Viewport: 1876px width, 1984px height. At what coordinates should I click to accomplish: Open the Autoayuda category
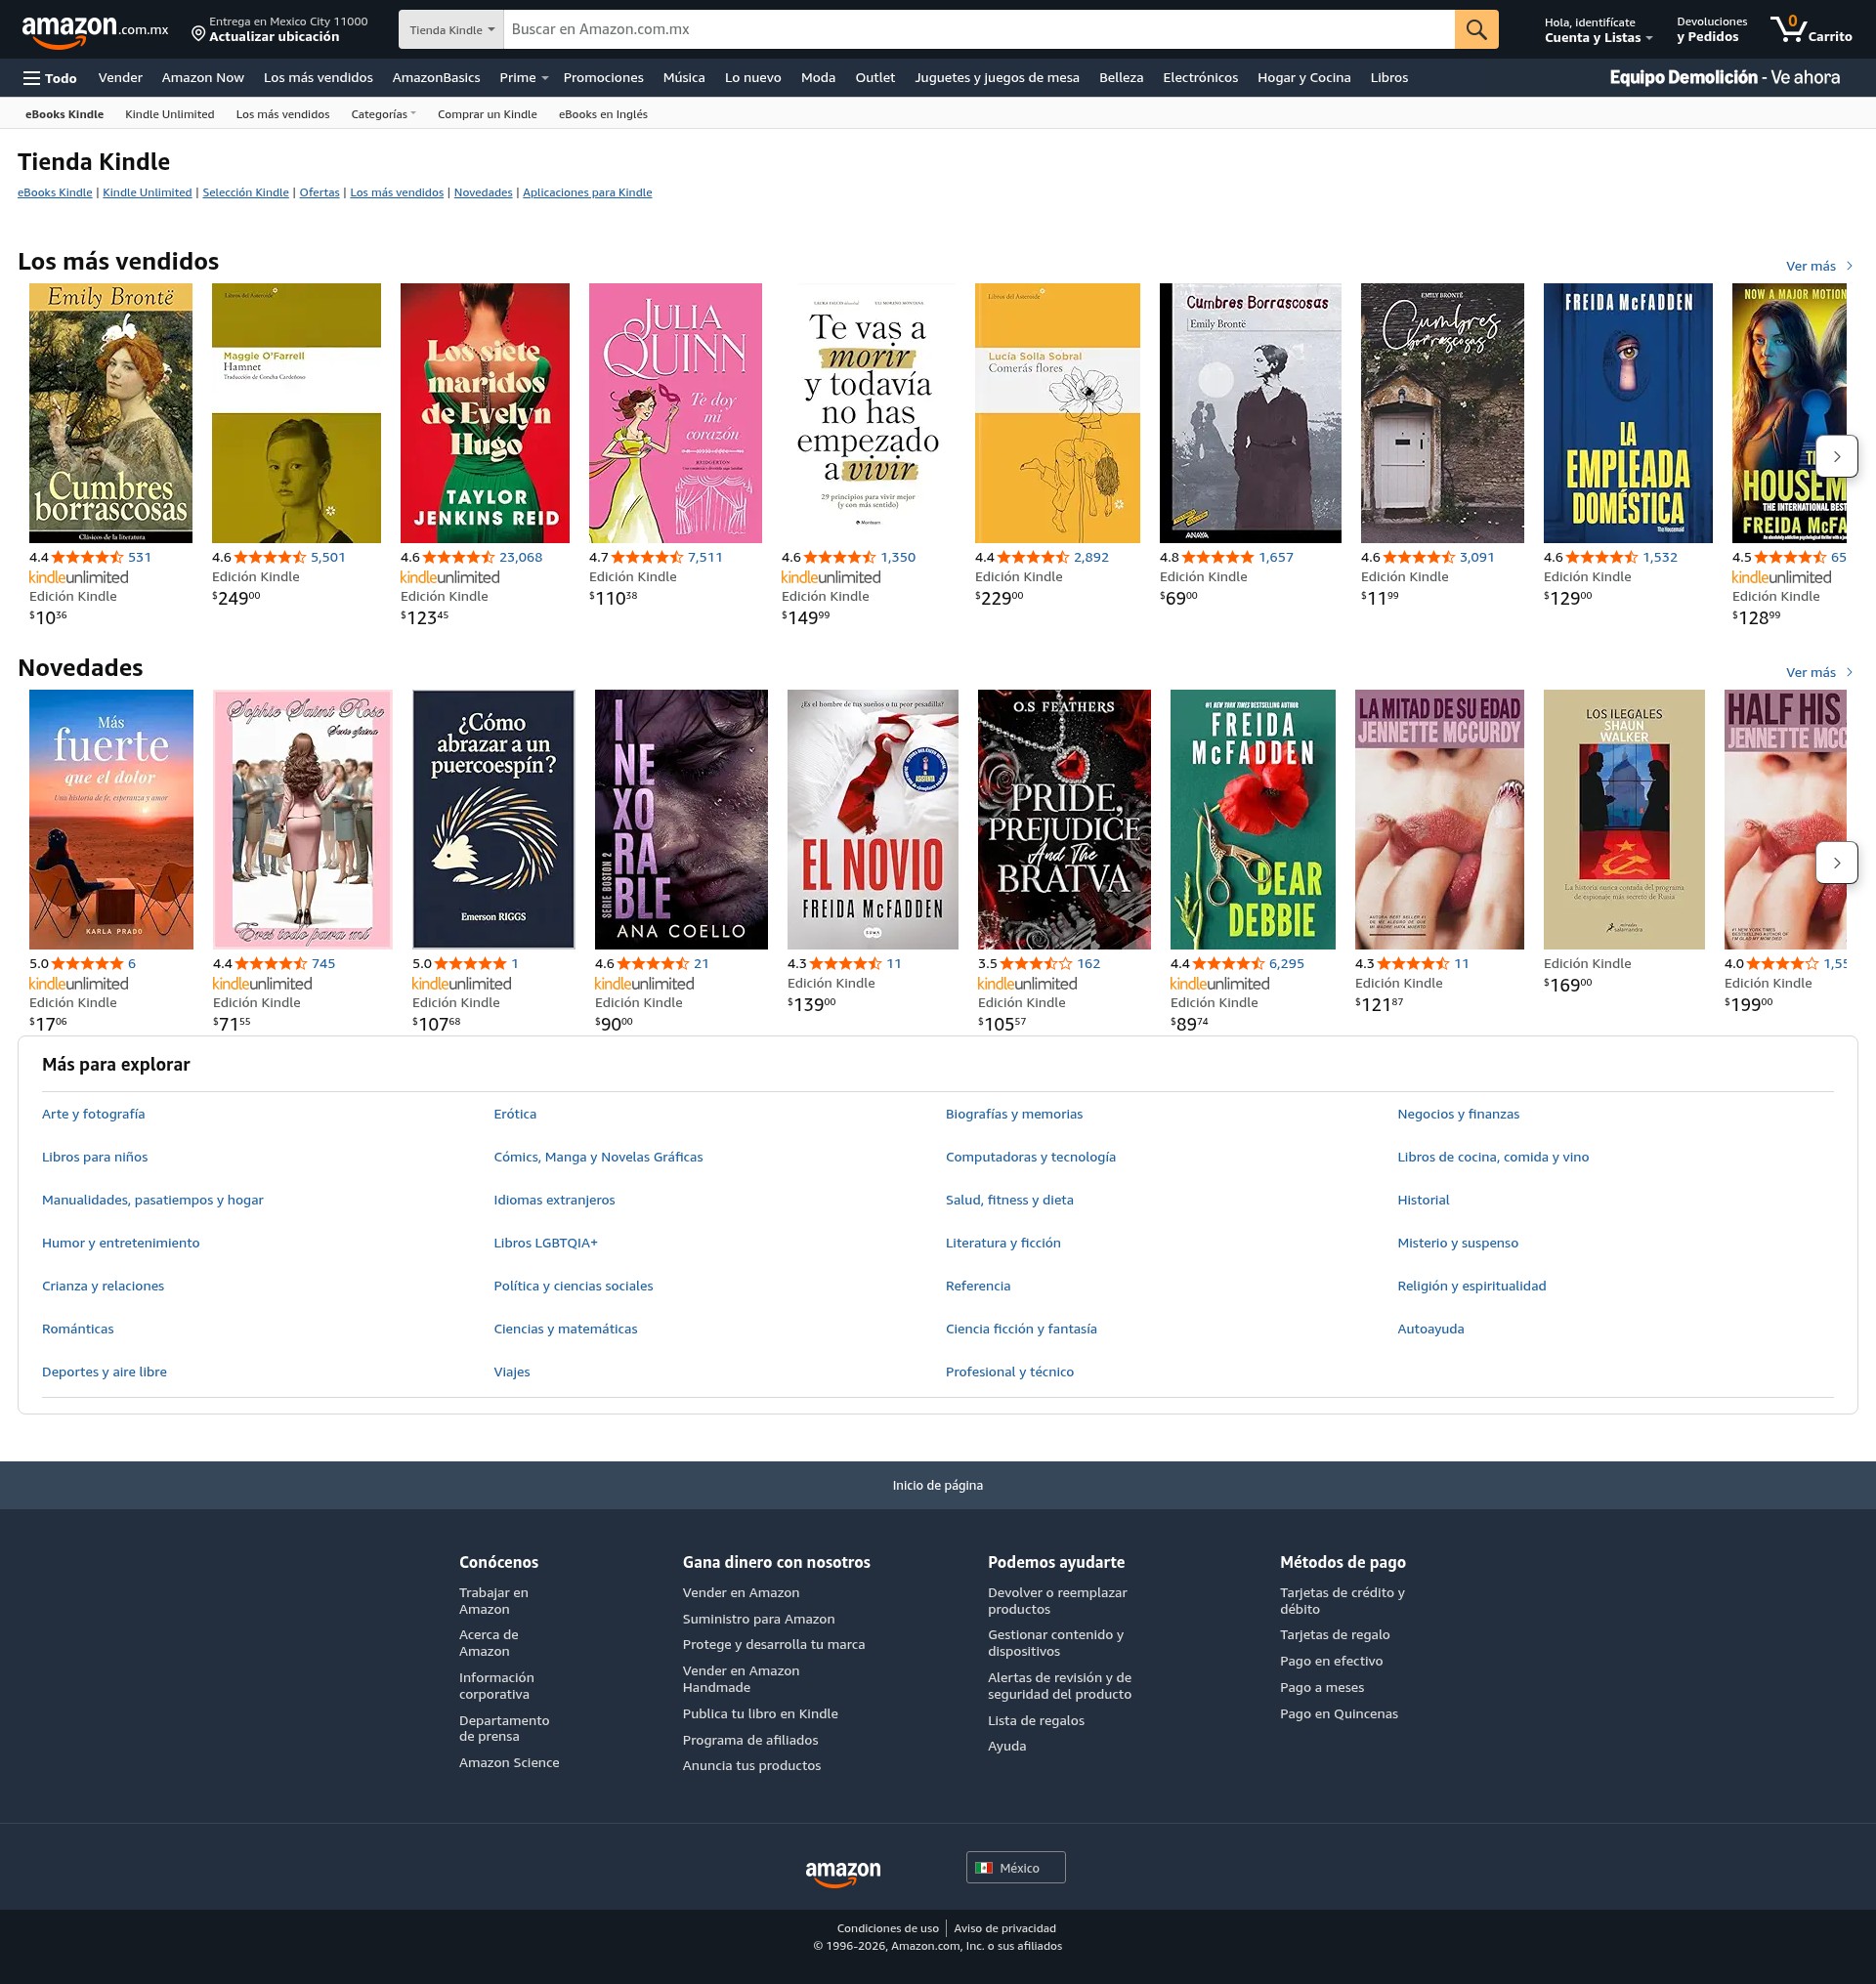pos(1430,1329)
